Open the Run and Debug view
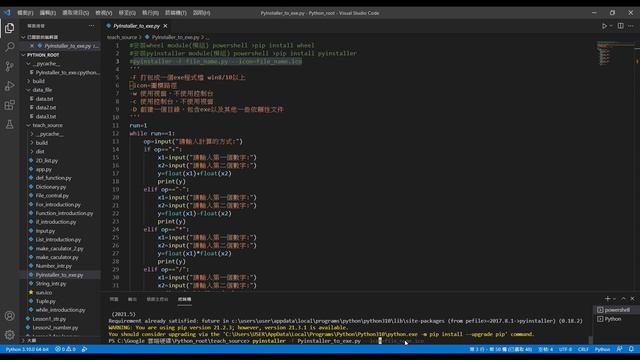Image resolution: width=640 pixels, height=360 pixels. tap(9, 86)
